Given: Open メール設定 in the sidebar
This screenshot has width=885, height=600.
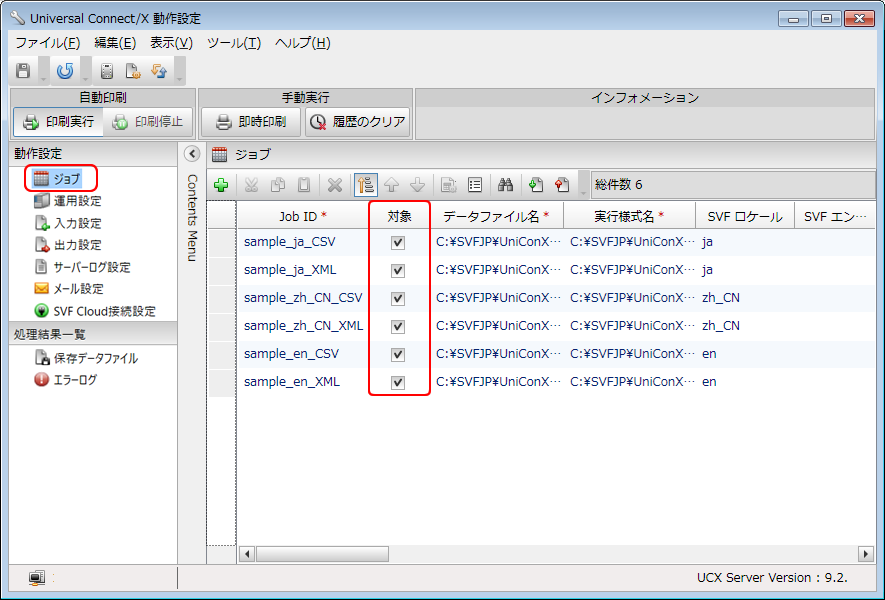Looking at the screenshot, I should pyautogui.click(x=69, y=289).
